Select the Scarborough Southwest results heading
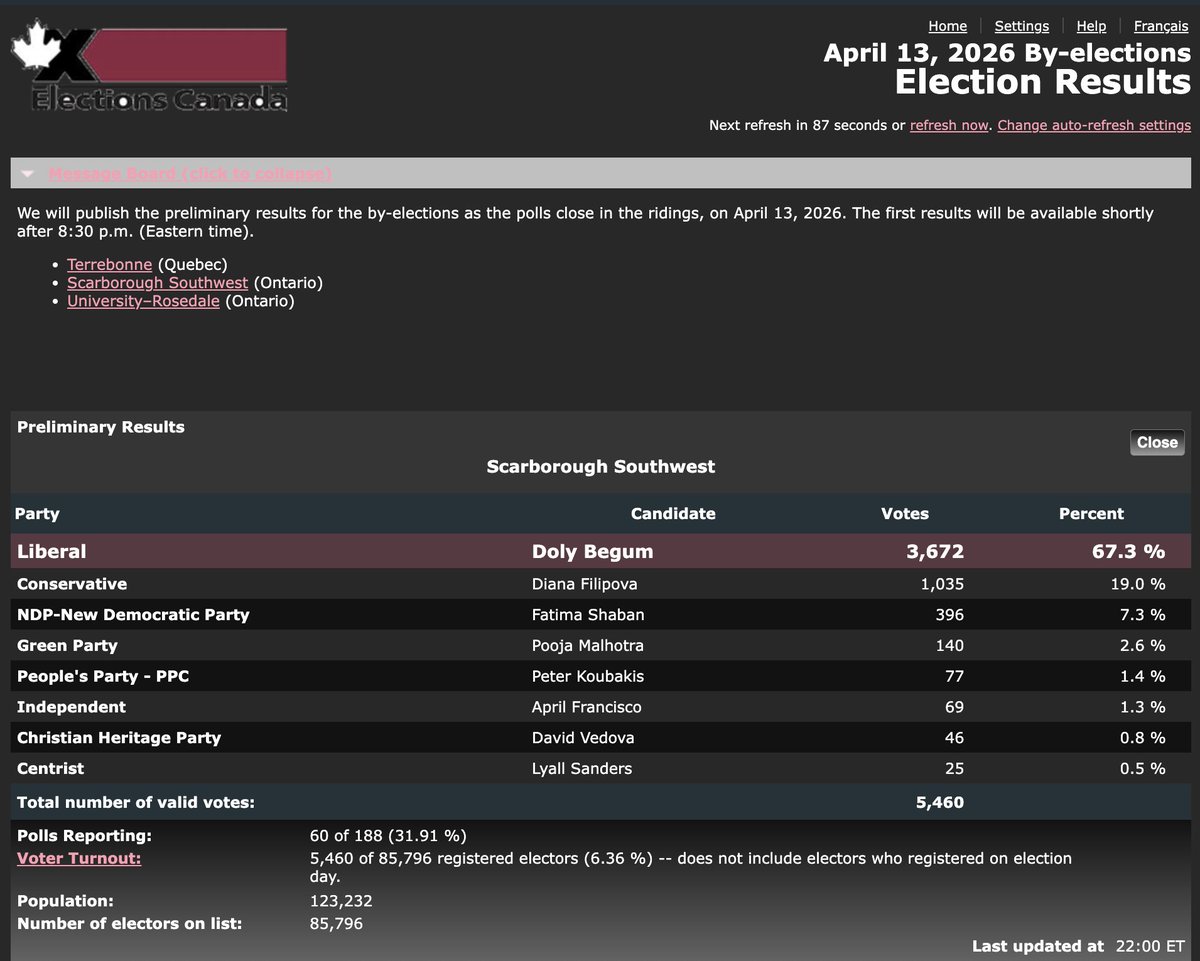 coord(600,467)
